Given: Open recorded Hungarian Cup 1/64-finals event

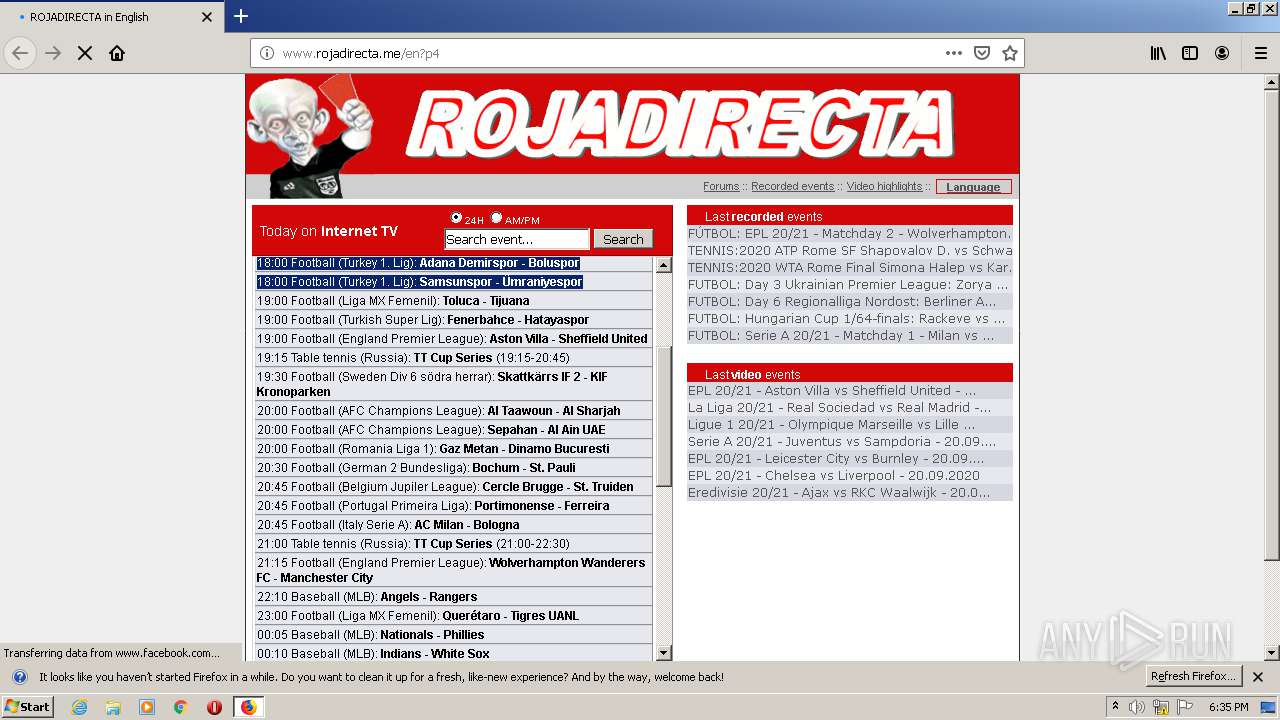Looking at the screenshot, I should [x=850, y=319].
